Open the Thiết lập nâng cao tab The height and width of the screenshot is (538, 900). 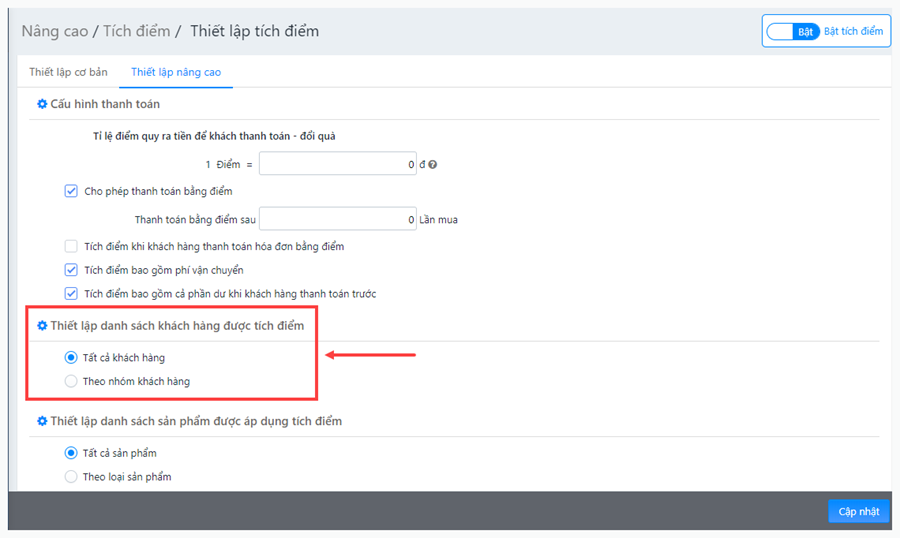176,72
